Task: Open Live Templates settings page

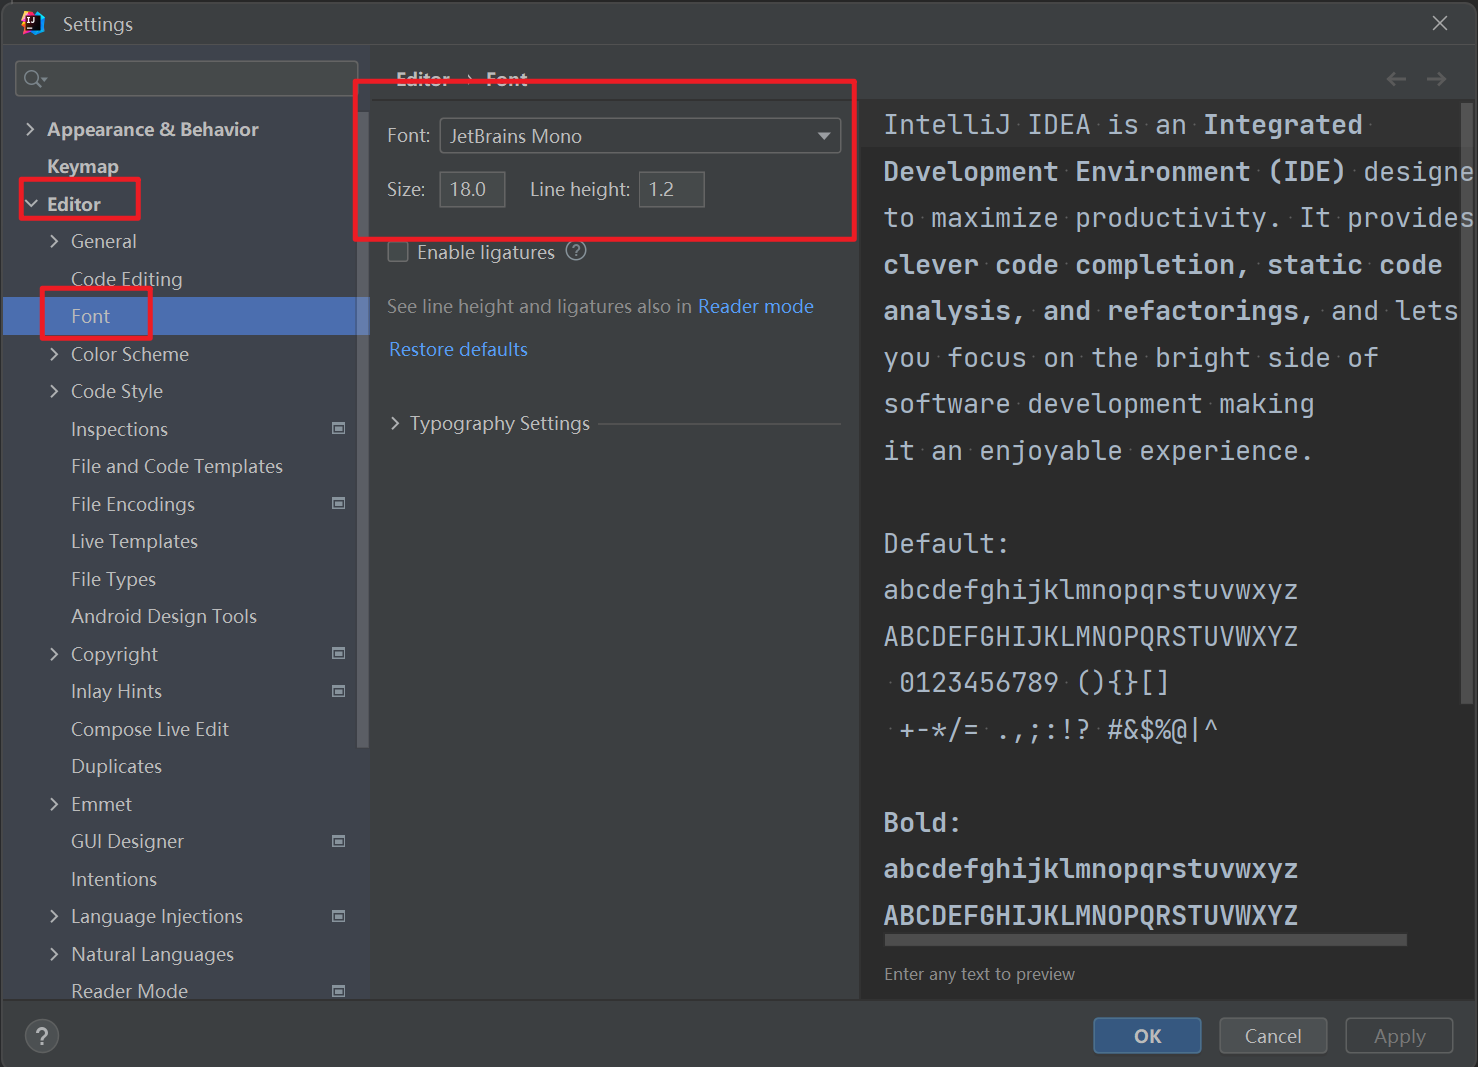Action: (x=134, y=541)
